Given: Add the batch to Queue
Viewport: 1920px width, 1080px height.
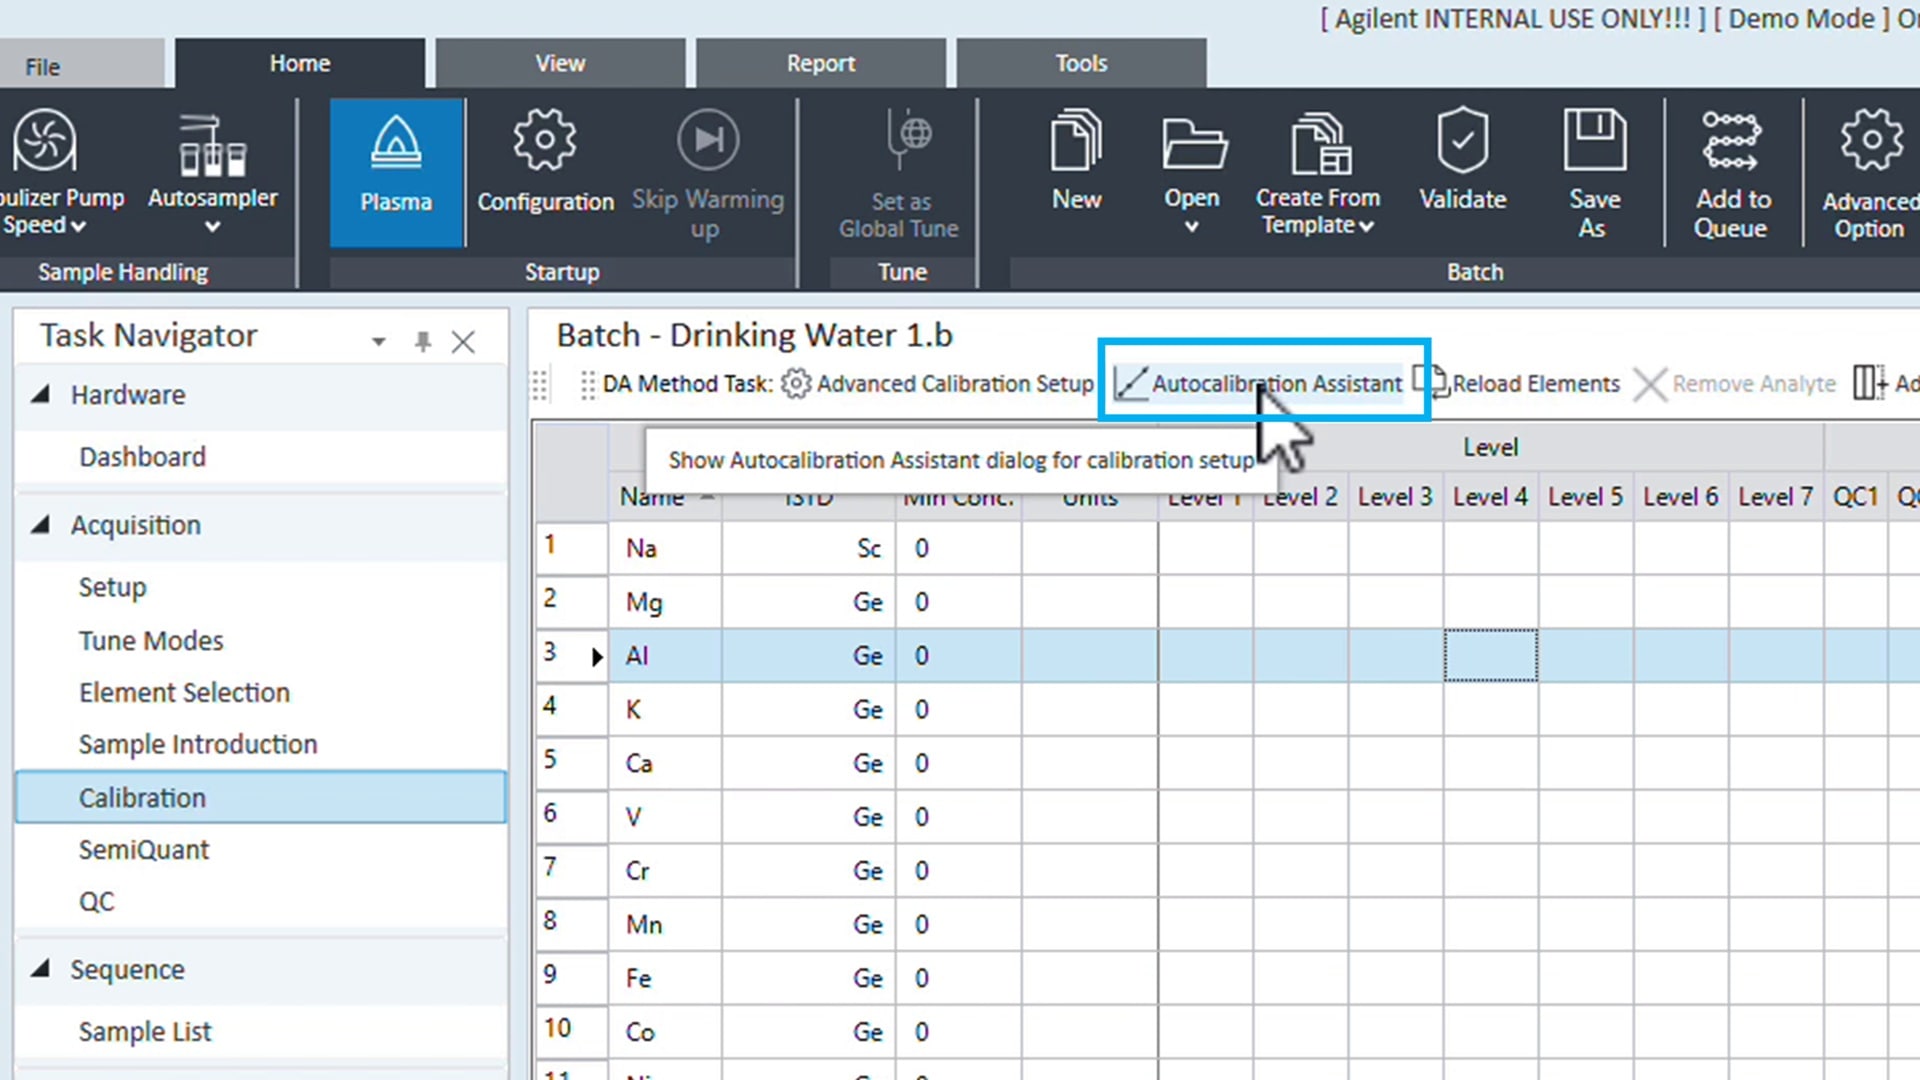Looking at the screenshot, I should click(x=1731, y=170).
